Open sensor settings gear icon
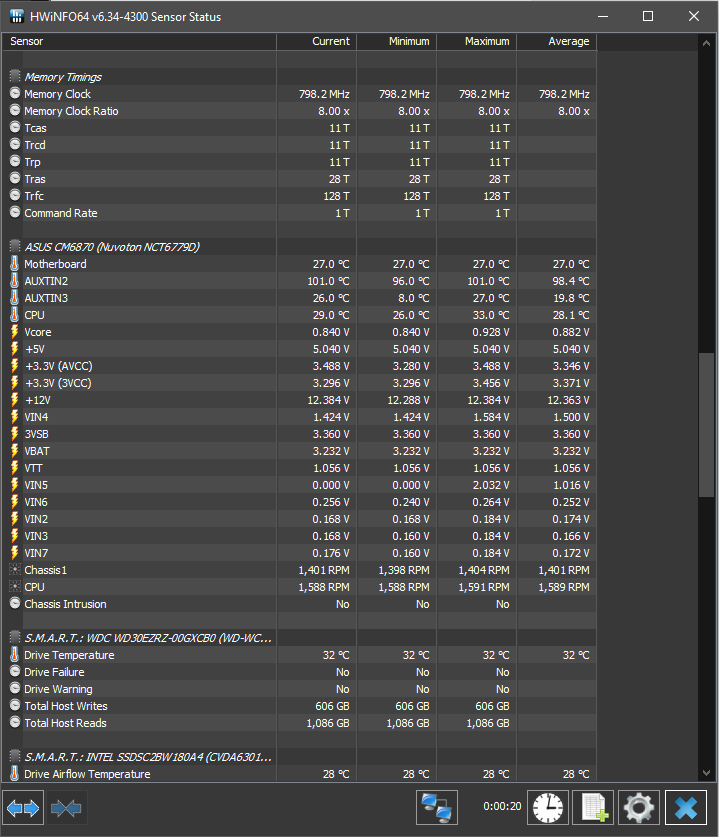The height and width of the screenshot is (837, 719). coord(639,808)
